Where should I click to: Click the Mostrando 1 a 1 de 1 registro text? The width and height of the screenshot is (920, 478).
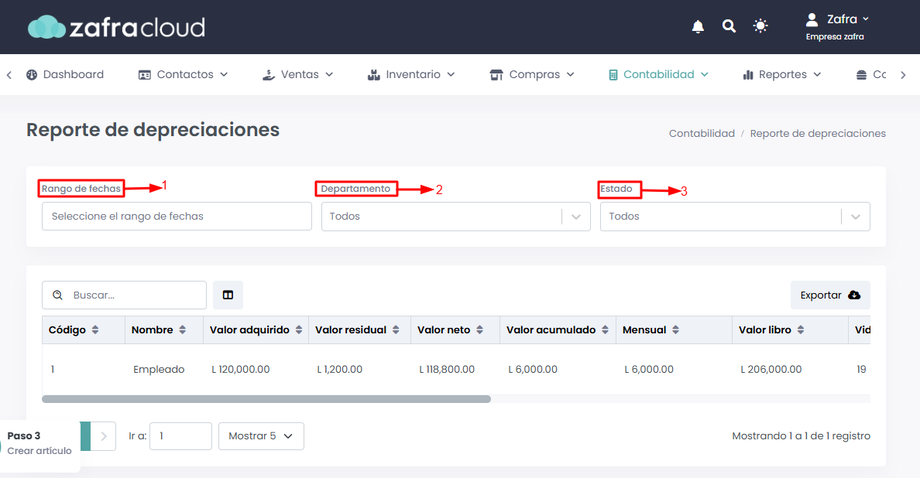pyautogui.click(x=801, y=436)
